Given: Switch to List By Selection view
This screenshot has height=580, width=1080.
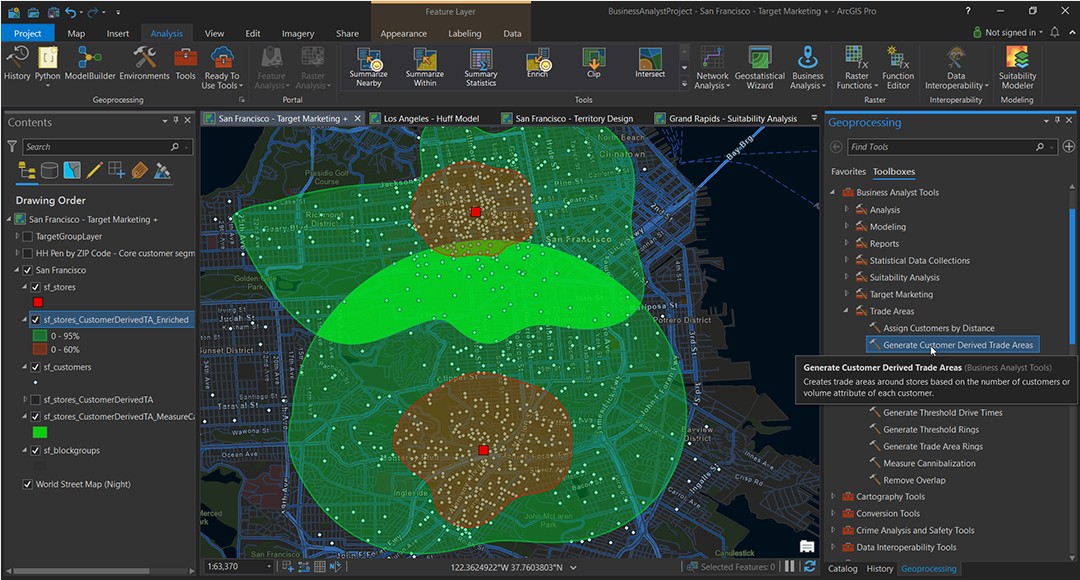Looking at the screenshot, I should [72, 170].
